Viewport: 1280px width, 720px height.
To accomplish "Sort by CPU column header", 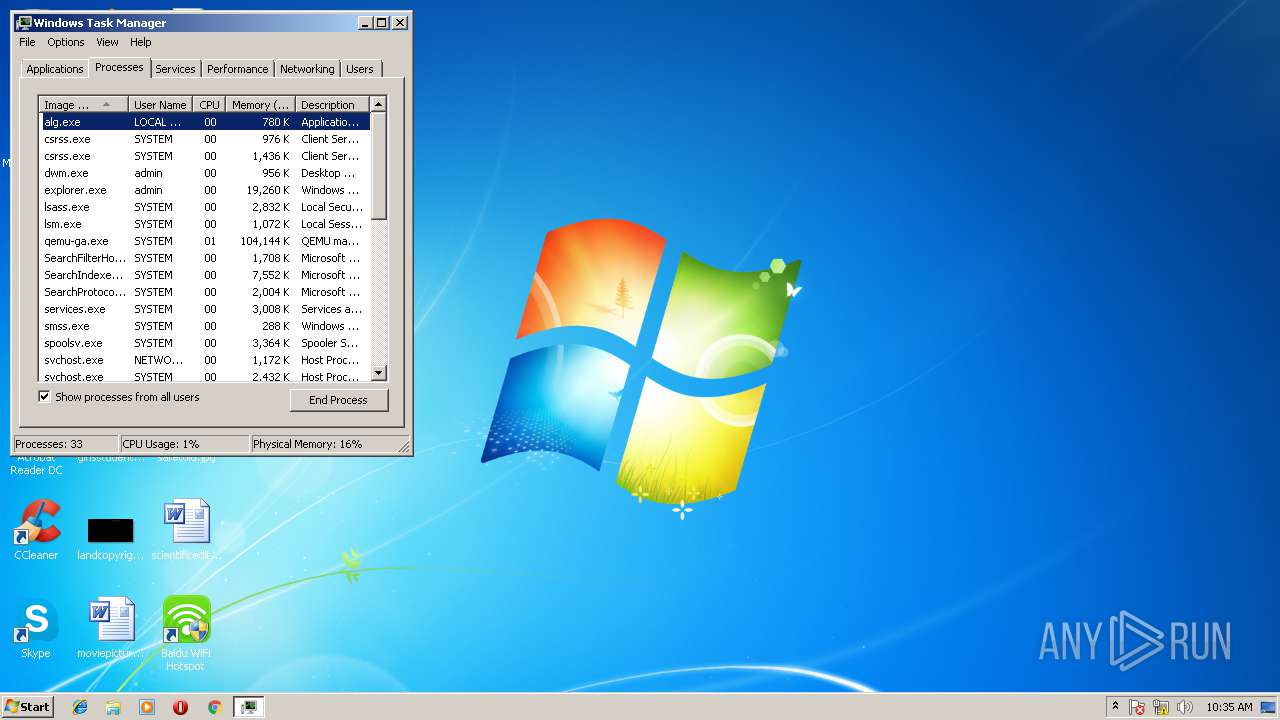I will point(209,105).
